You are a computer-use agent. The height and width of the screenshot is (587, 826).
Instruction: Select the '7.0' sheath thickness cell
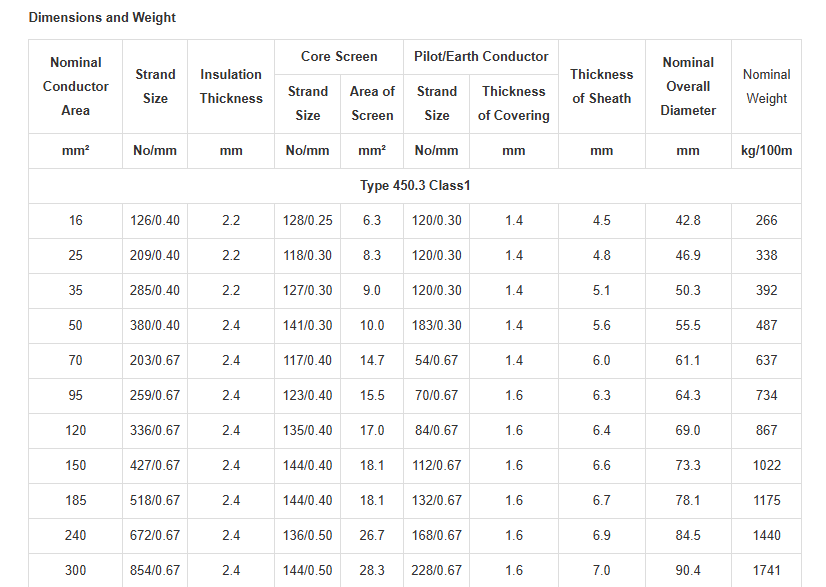click(602, 571)
